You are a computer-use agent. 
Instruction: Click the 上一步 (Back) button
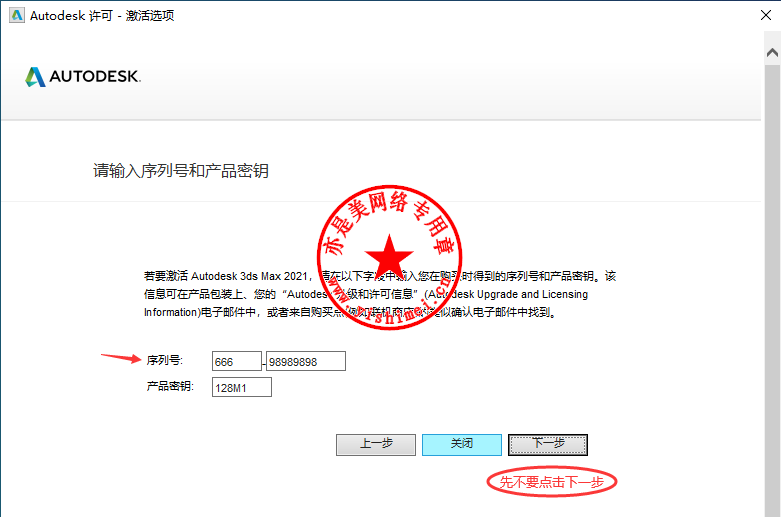pyautogui.click(x=376, y=444)
